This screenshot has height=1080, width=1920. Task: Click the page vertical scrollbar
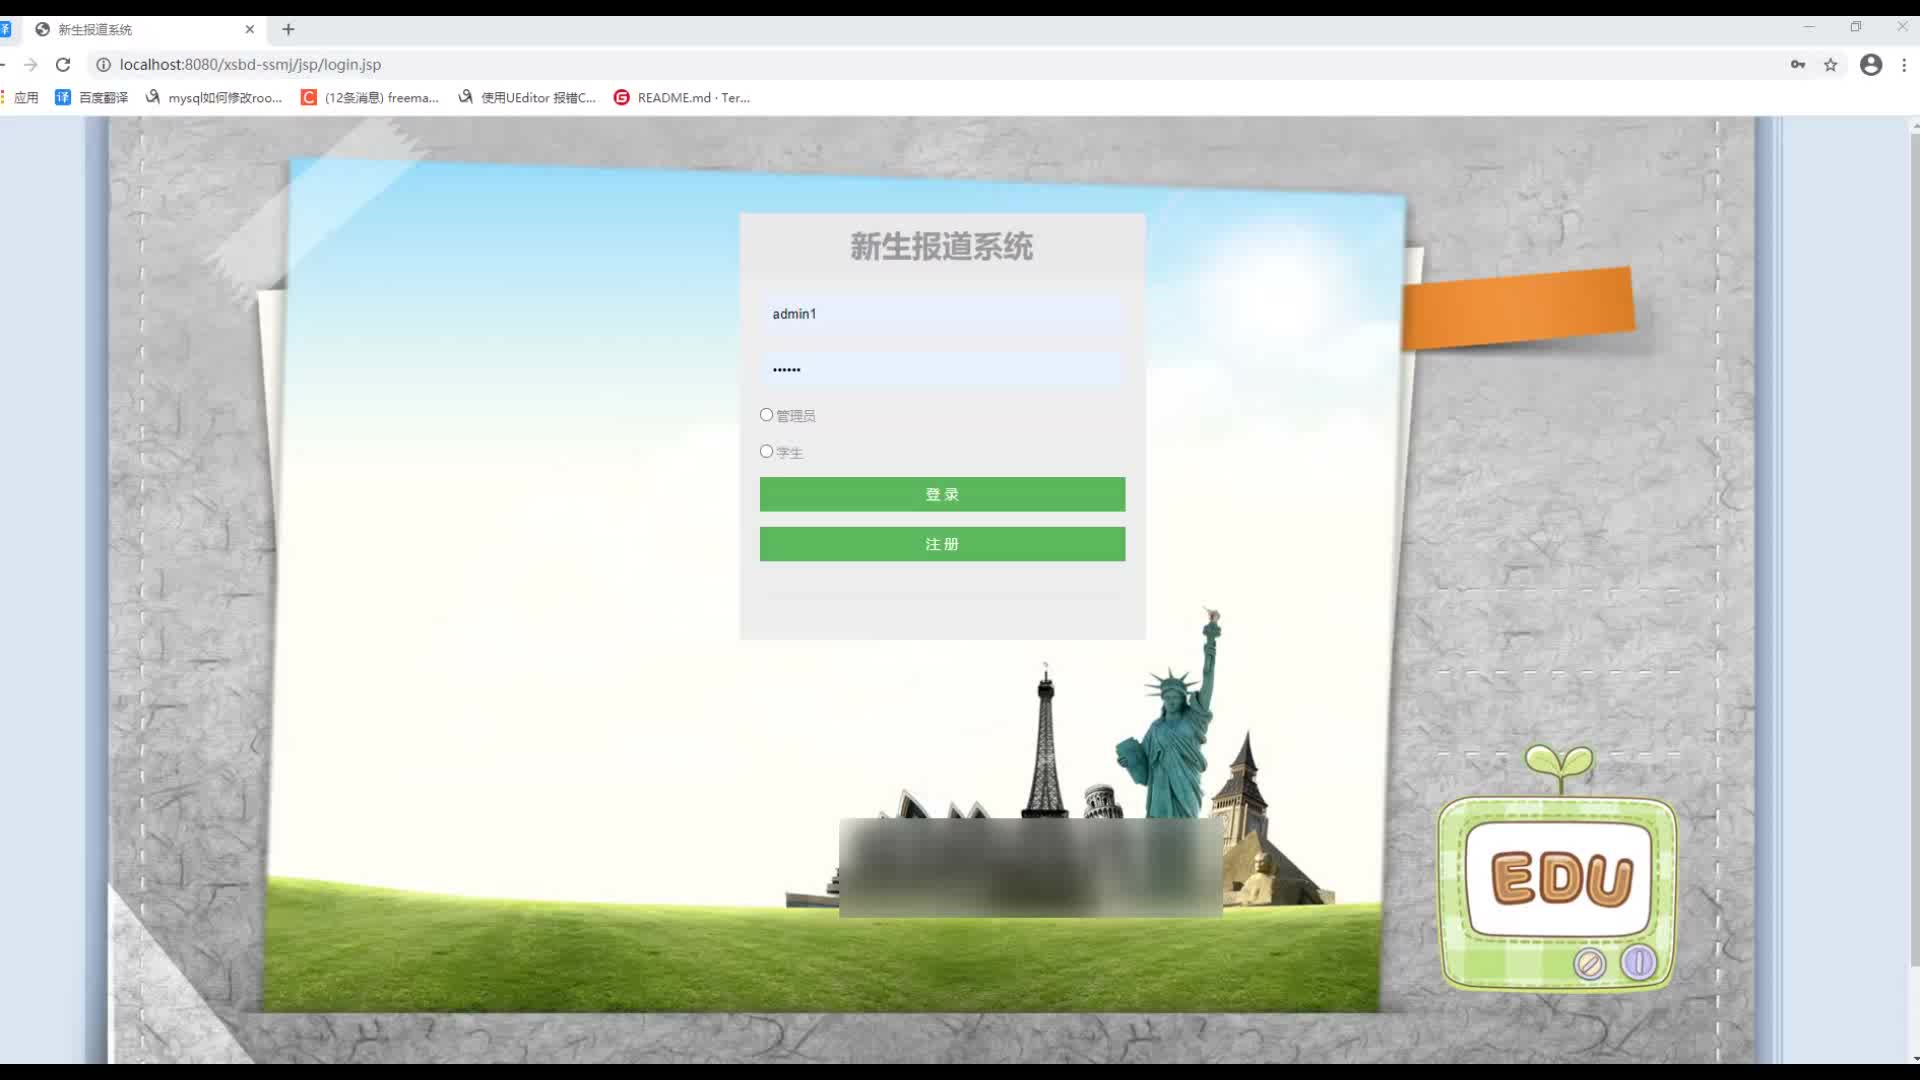(1914, 550)
